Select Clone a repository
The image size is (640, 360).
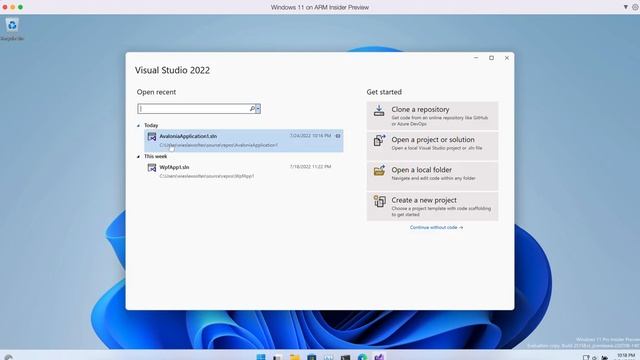click(432, 116)
